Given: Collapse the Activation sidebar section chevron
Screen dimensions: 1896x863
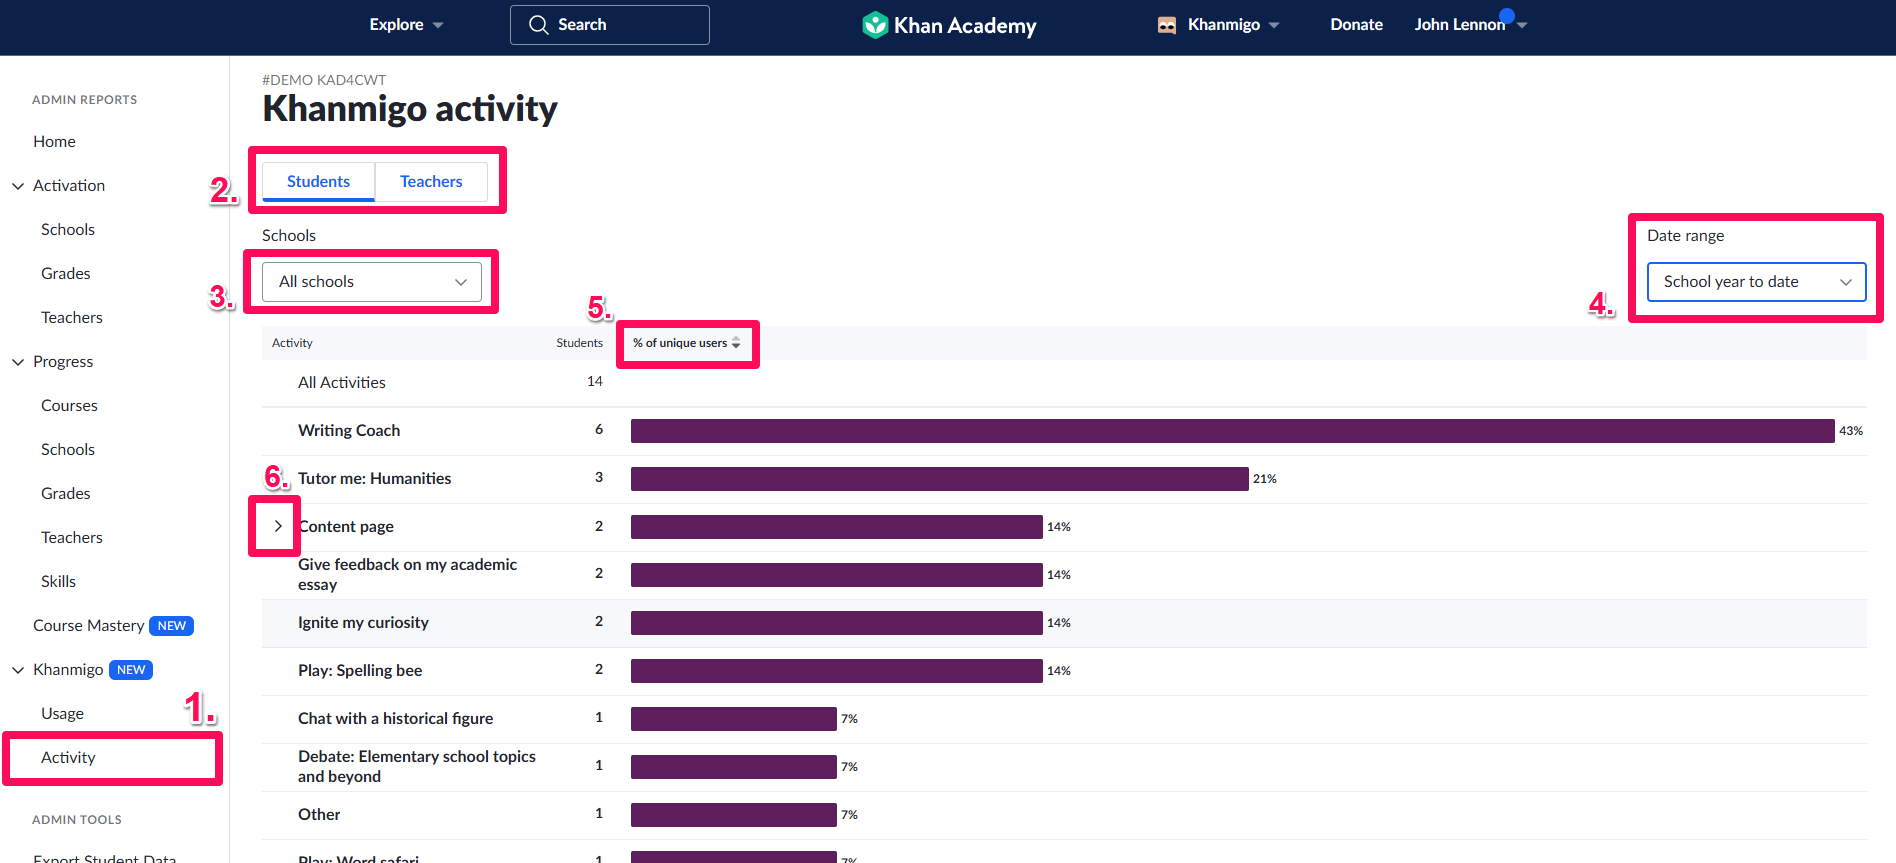Looking at the screenshot, I should [x=18, y=186].
